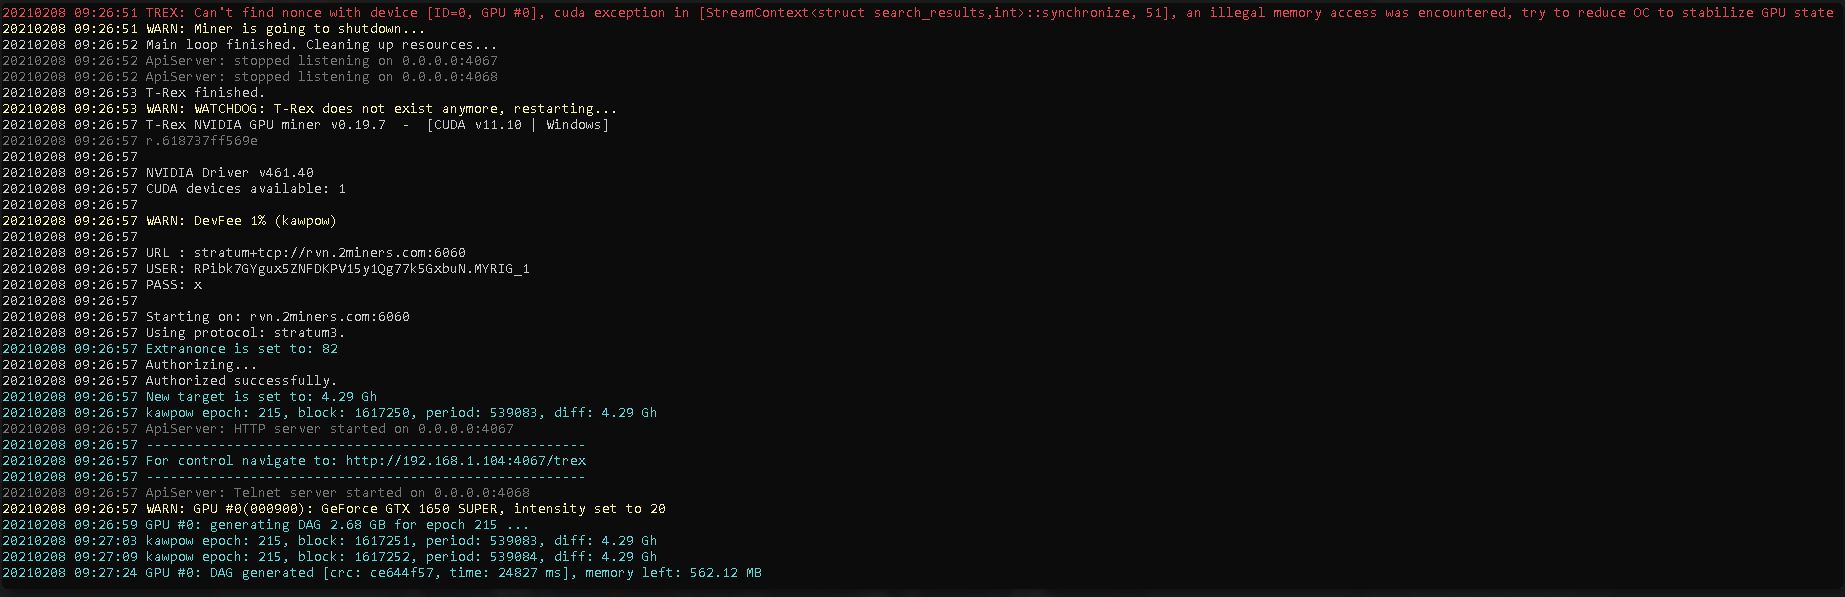Click the 'Authorized successfully.' line

tap(170, 381)
